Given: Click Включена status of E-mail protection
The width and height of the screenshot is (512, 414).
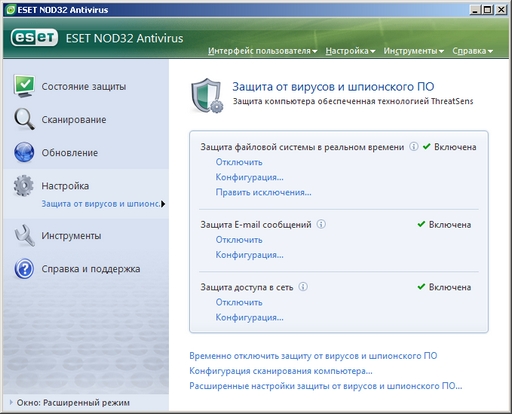Looking at the screenshot, I should (x=450, y=225).
